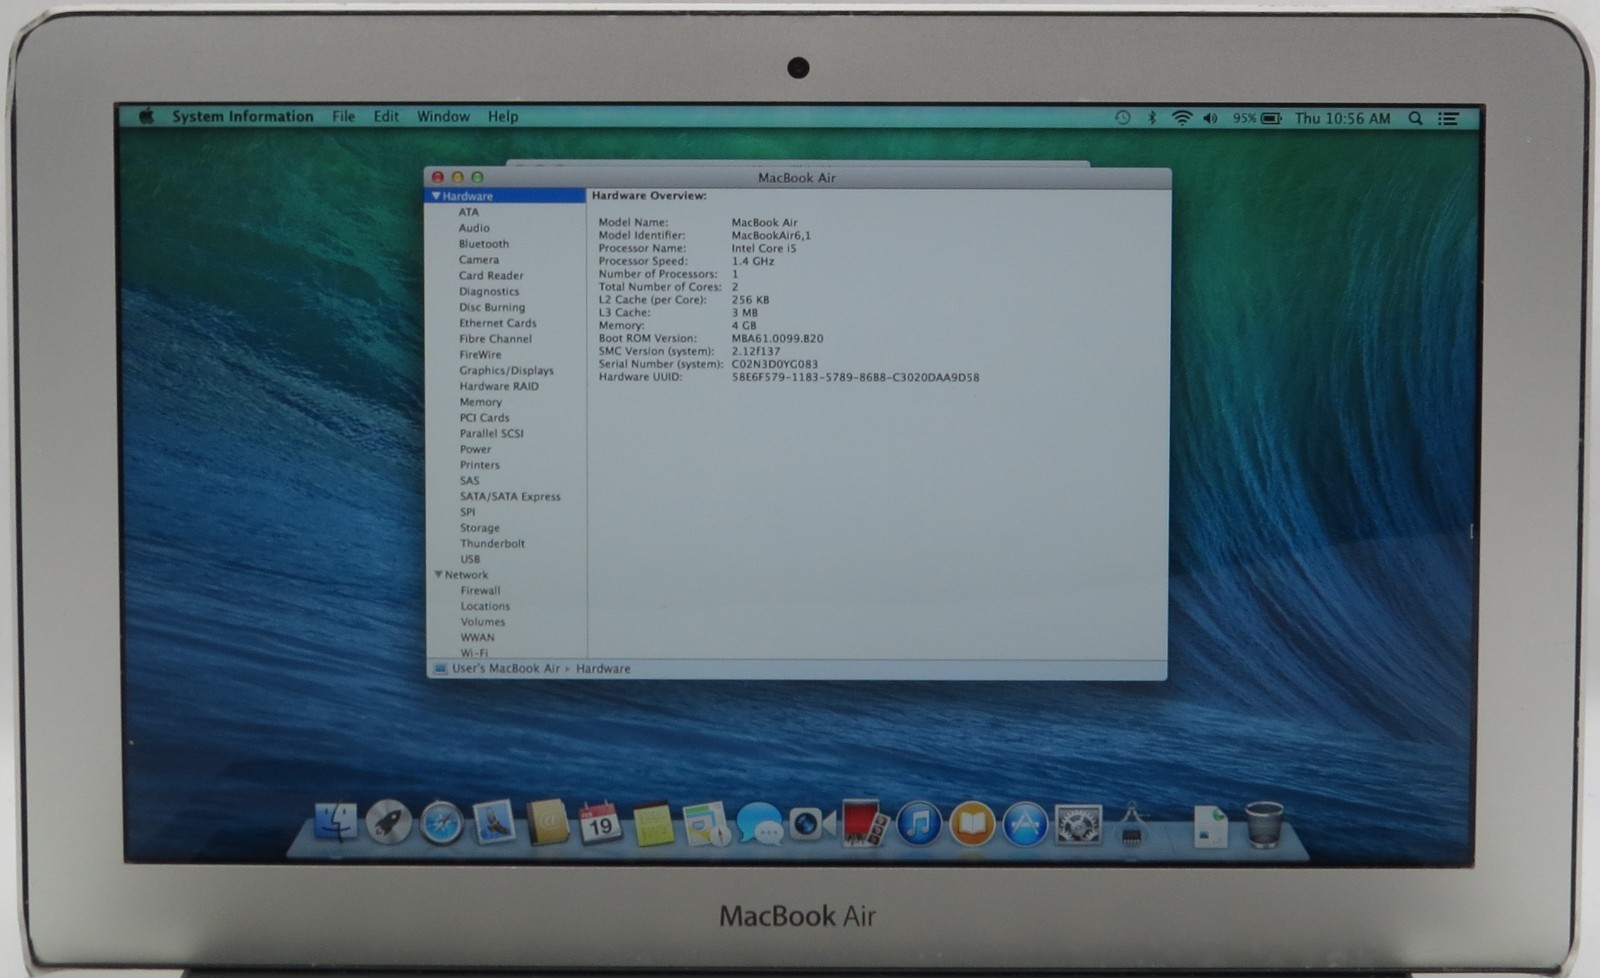Select Ethernet Cards in the sidebar

pos(498,323)
